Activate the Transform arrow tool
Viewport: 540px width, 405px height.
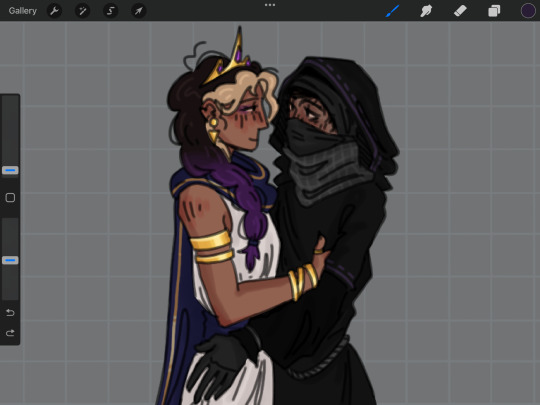(139, 11)
